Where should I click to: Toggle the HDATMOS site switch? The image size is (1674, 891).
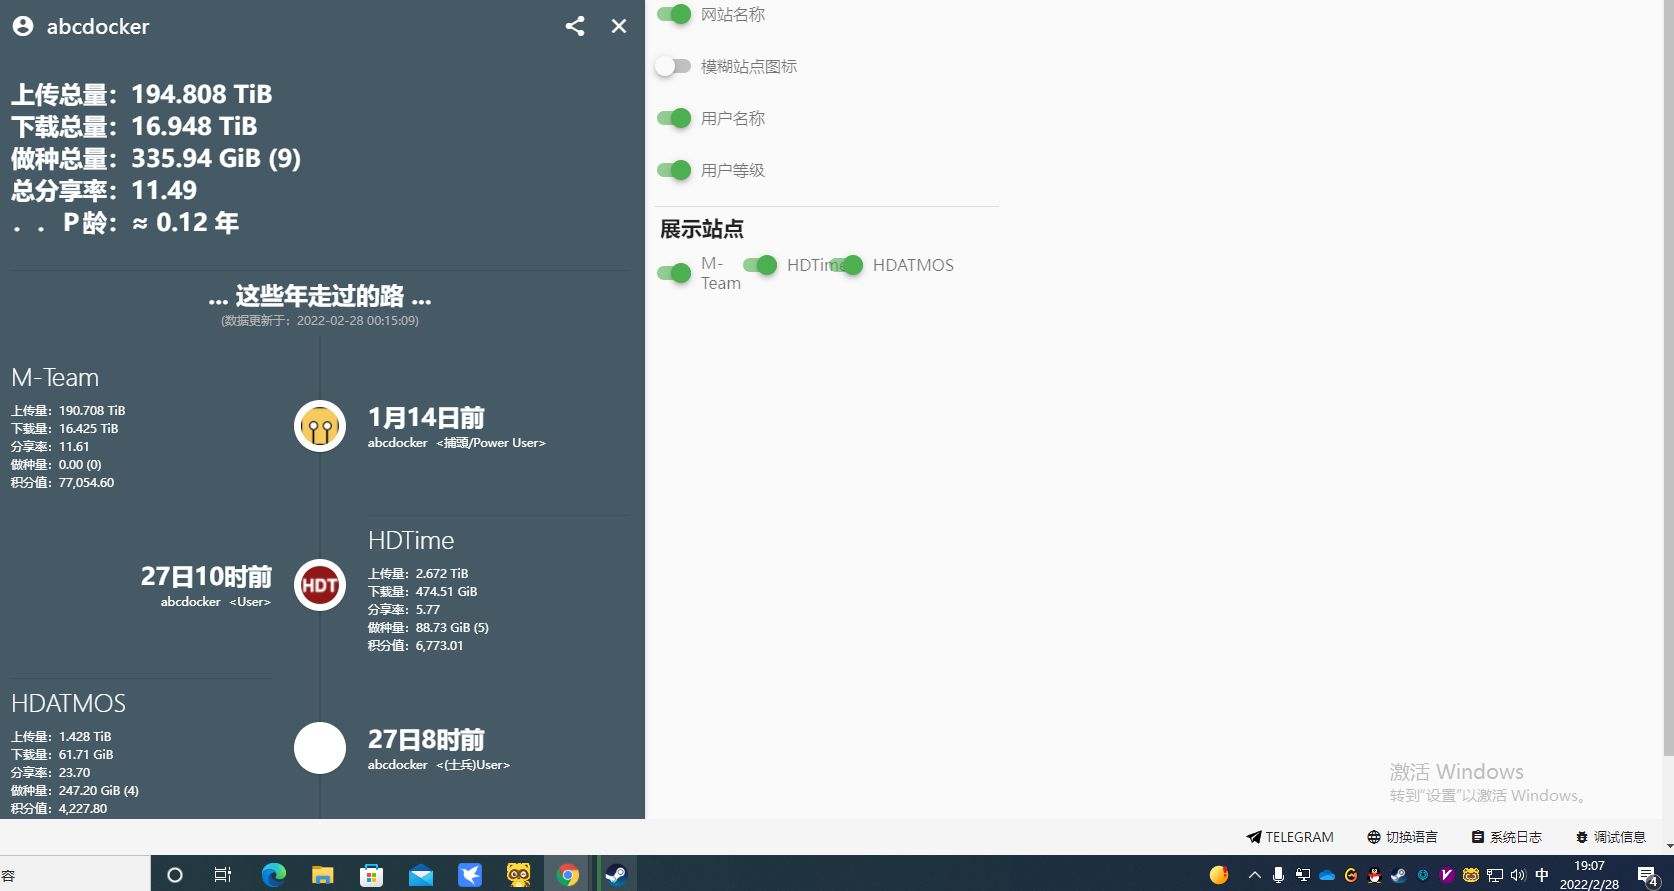(x=846, y=265)
